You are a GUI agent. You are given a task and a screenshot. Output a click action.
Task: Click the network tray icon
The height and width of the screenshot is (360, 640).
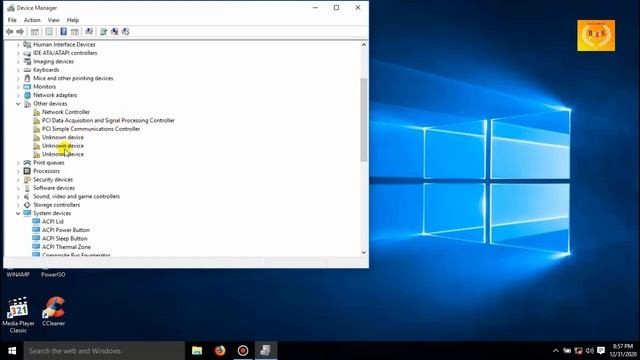578,351
